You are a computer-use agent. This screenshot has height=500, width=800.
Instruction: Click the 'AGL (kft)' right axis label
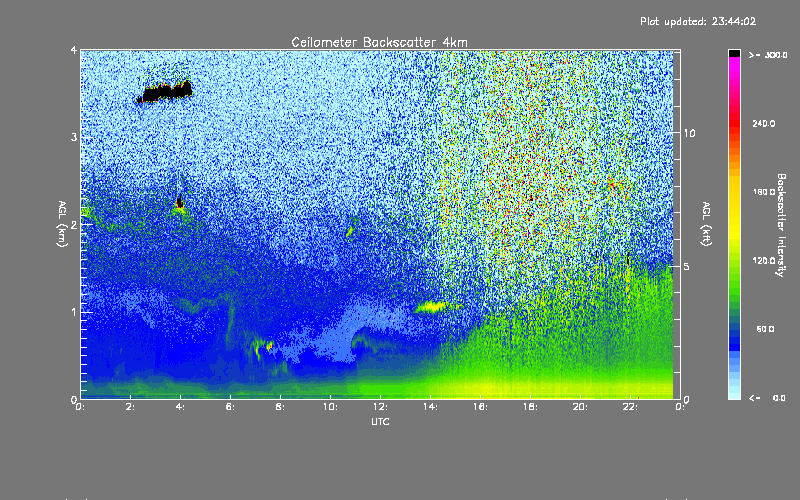pyautogui.click(x=706, y=224)
